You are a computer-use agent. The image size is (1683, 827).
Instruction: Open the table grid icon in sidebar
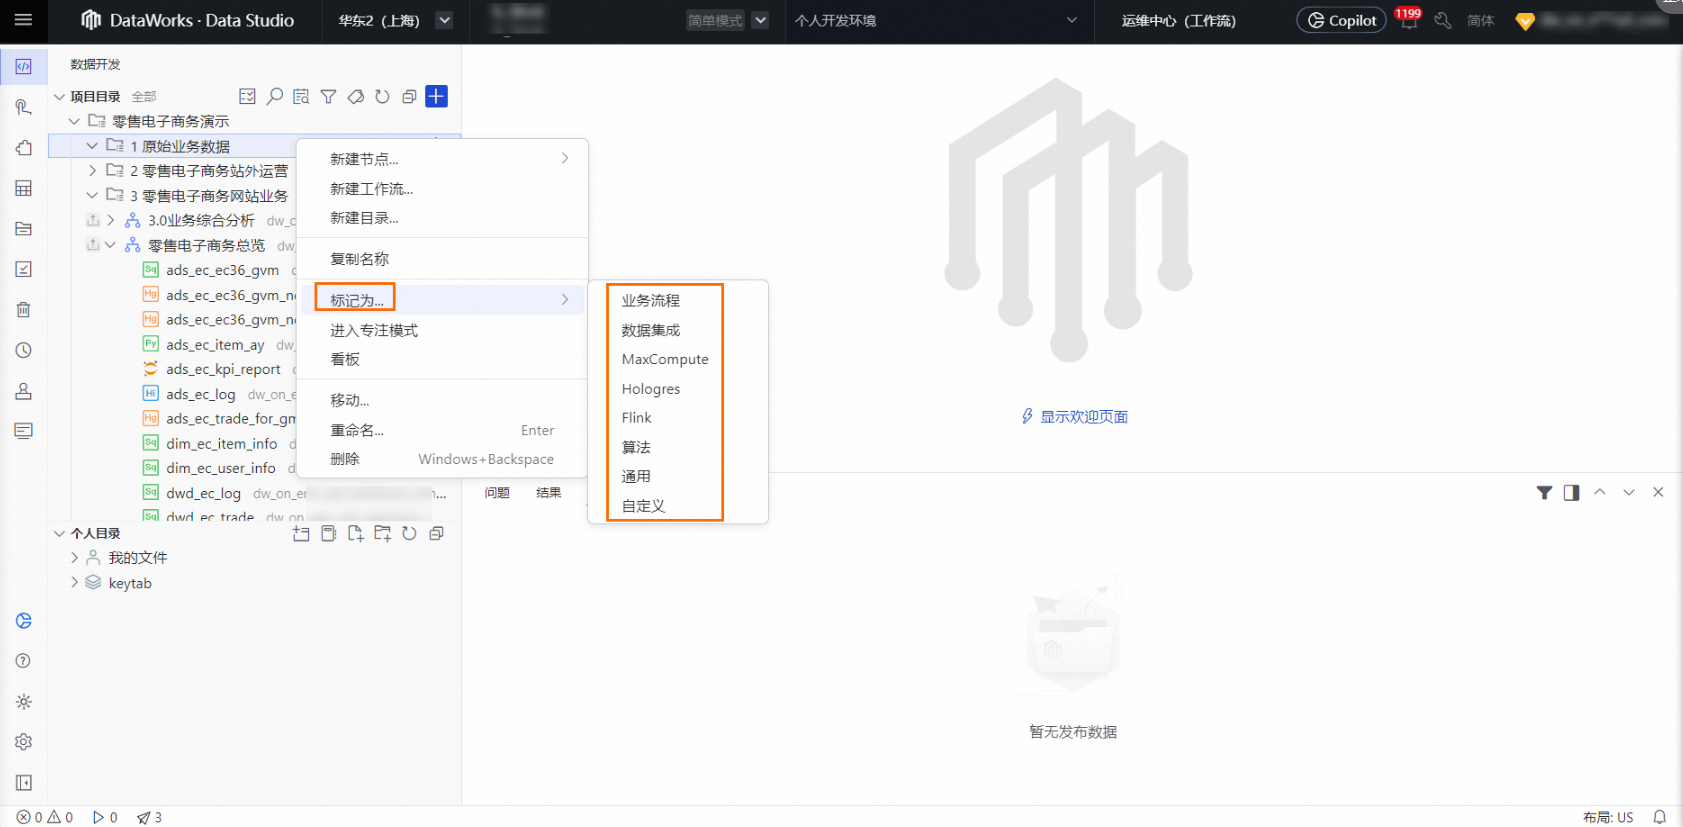(x=23, y=188)
